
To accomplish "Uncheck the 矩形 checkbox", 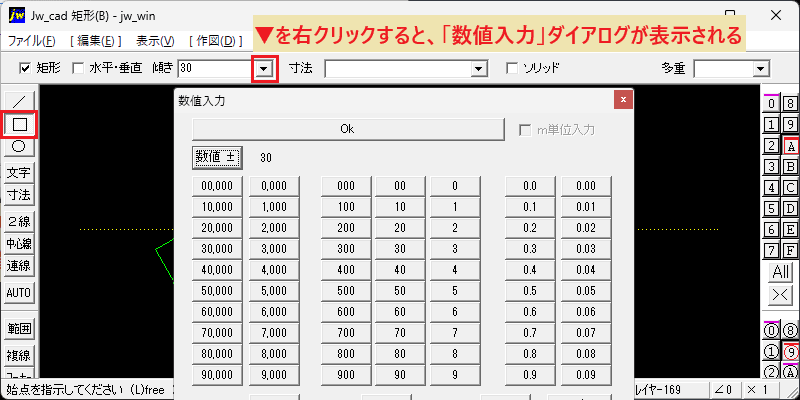I will (24, 68).
